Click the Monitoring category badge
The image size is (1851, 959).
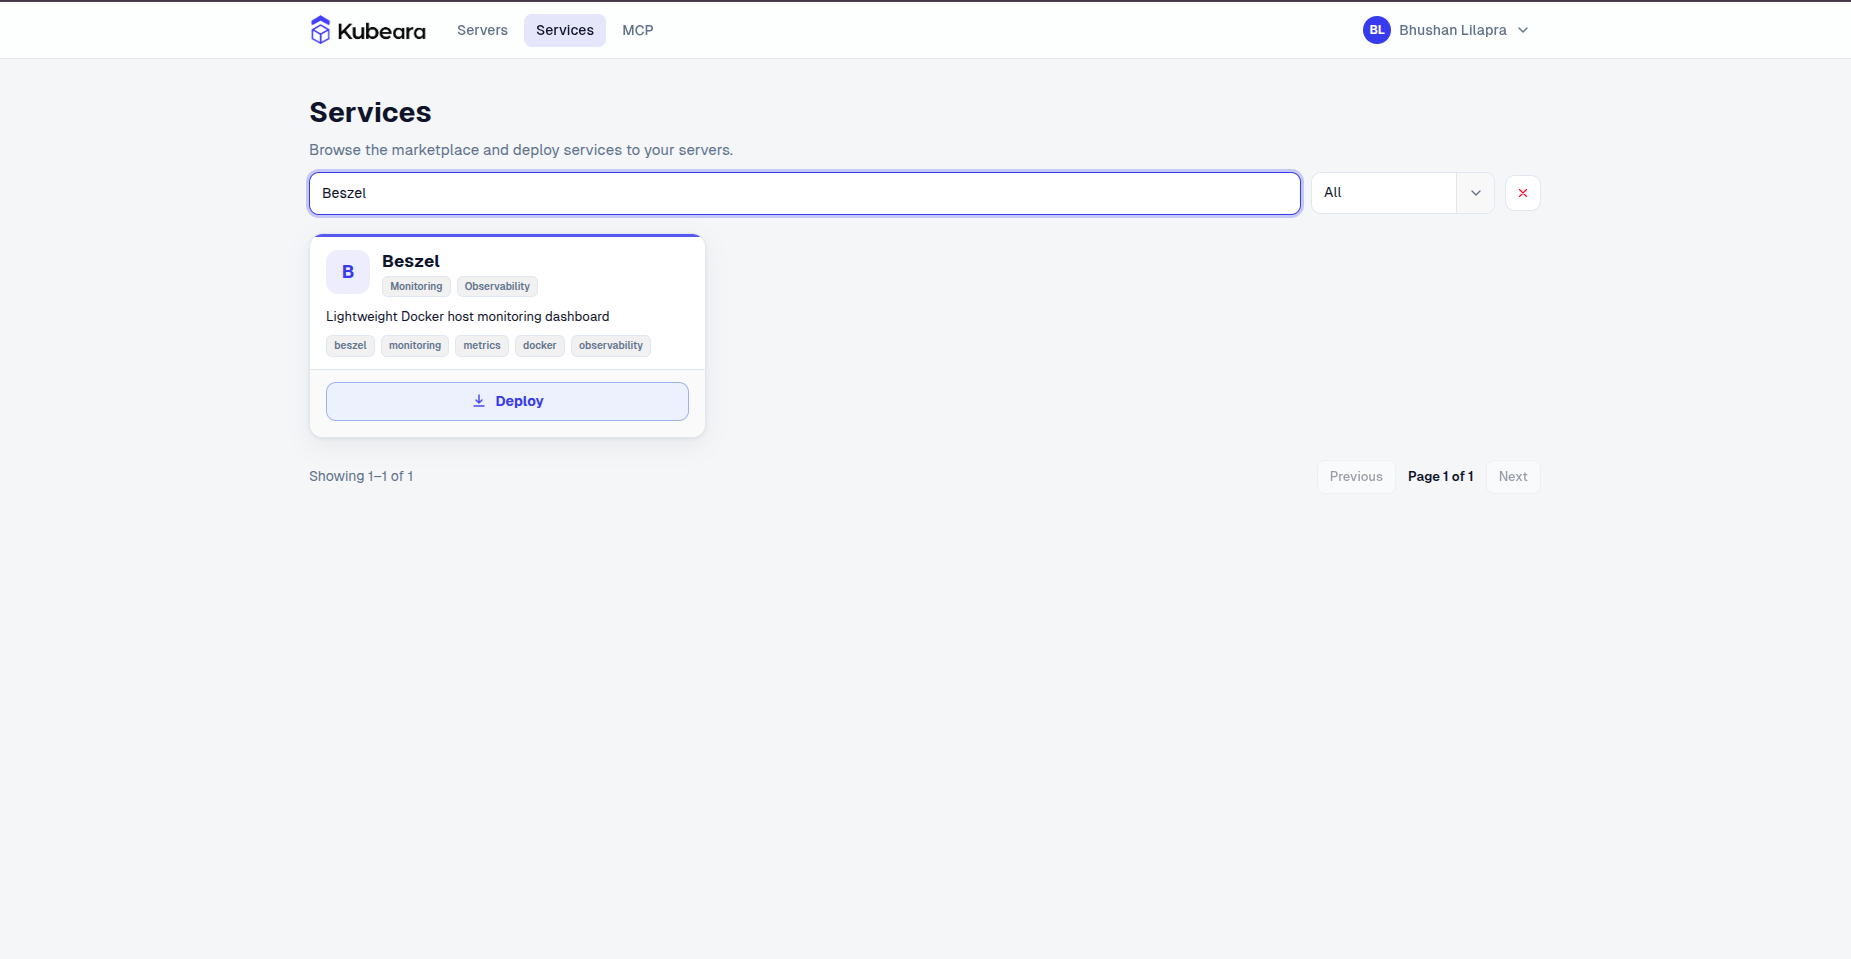(416, 287)
